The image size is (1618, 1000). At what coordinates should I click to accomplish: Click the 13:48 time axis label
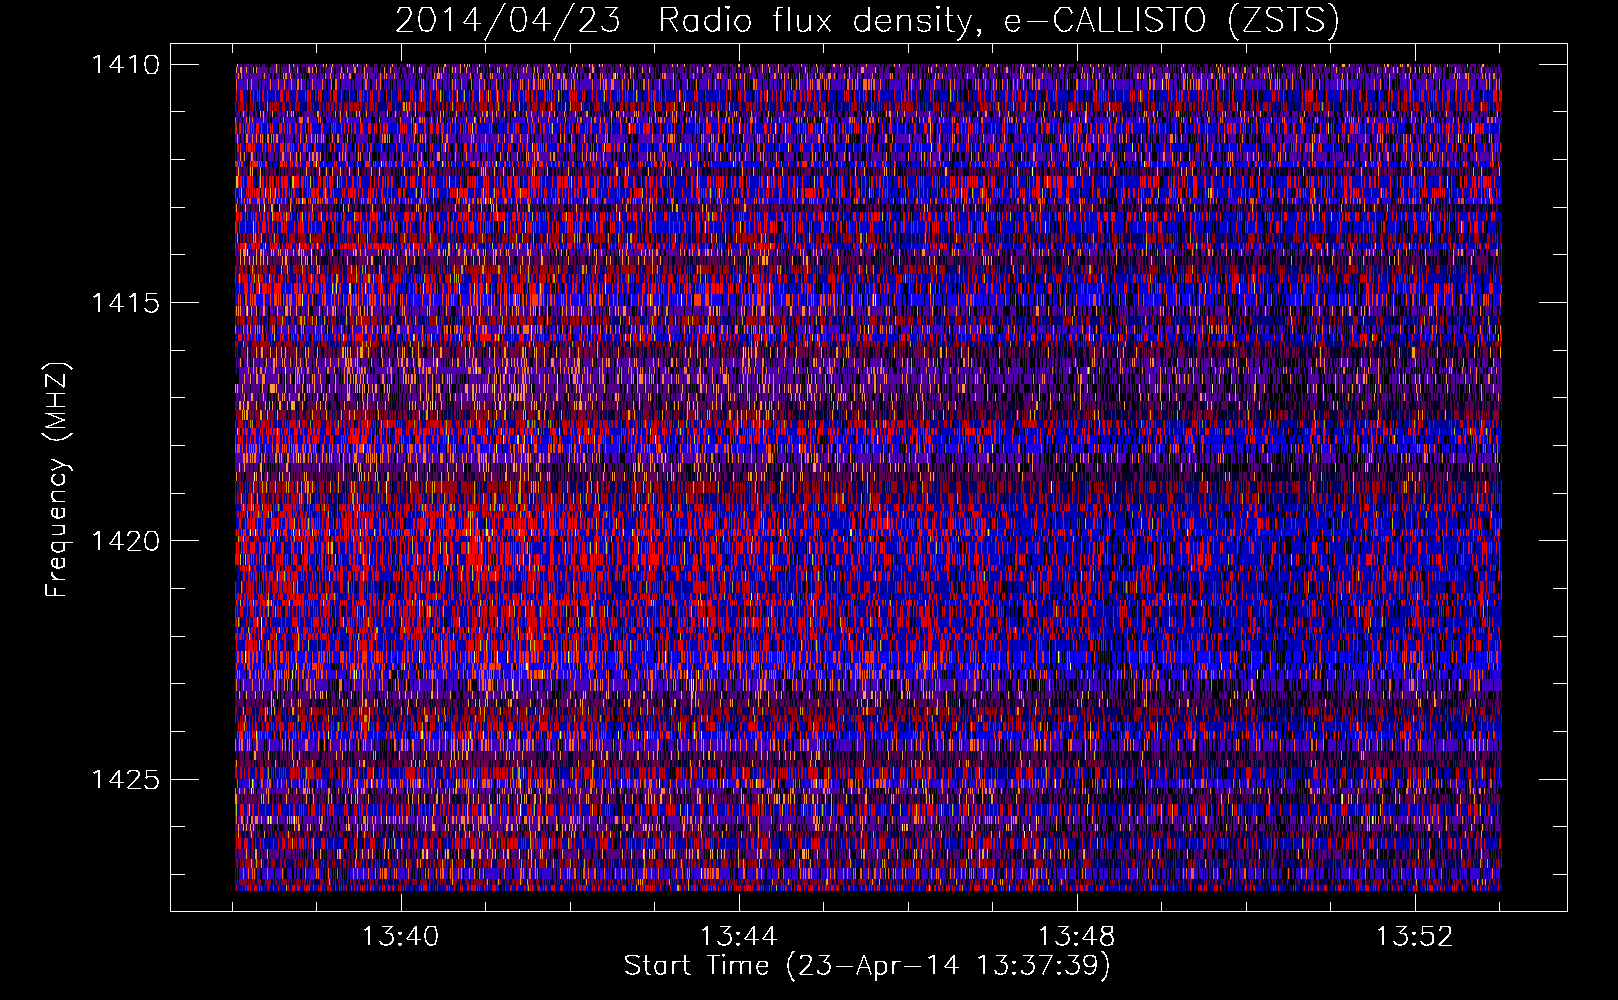[x=1076, y=937]
